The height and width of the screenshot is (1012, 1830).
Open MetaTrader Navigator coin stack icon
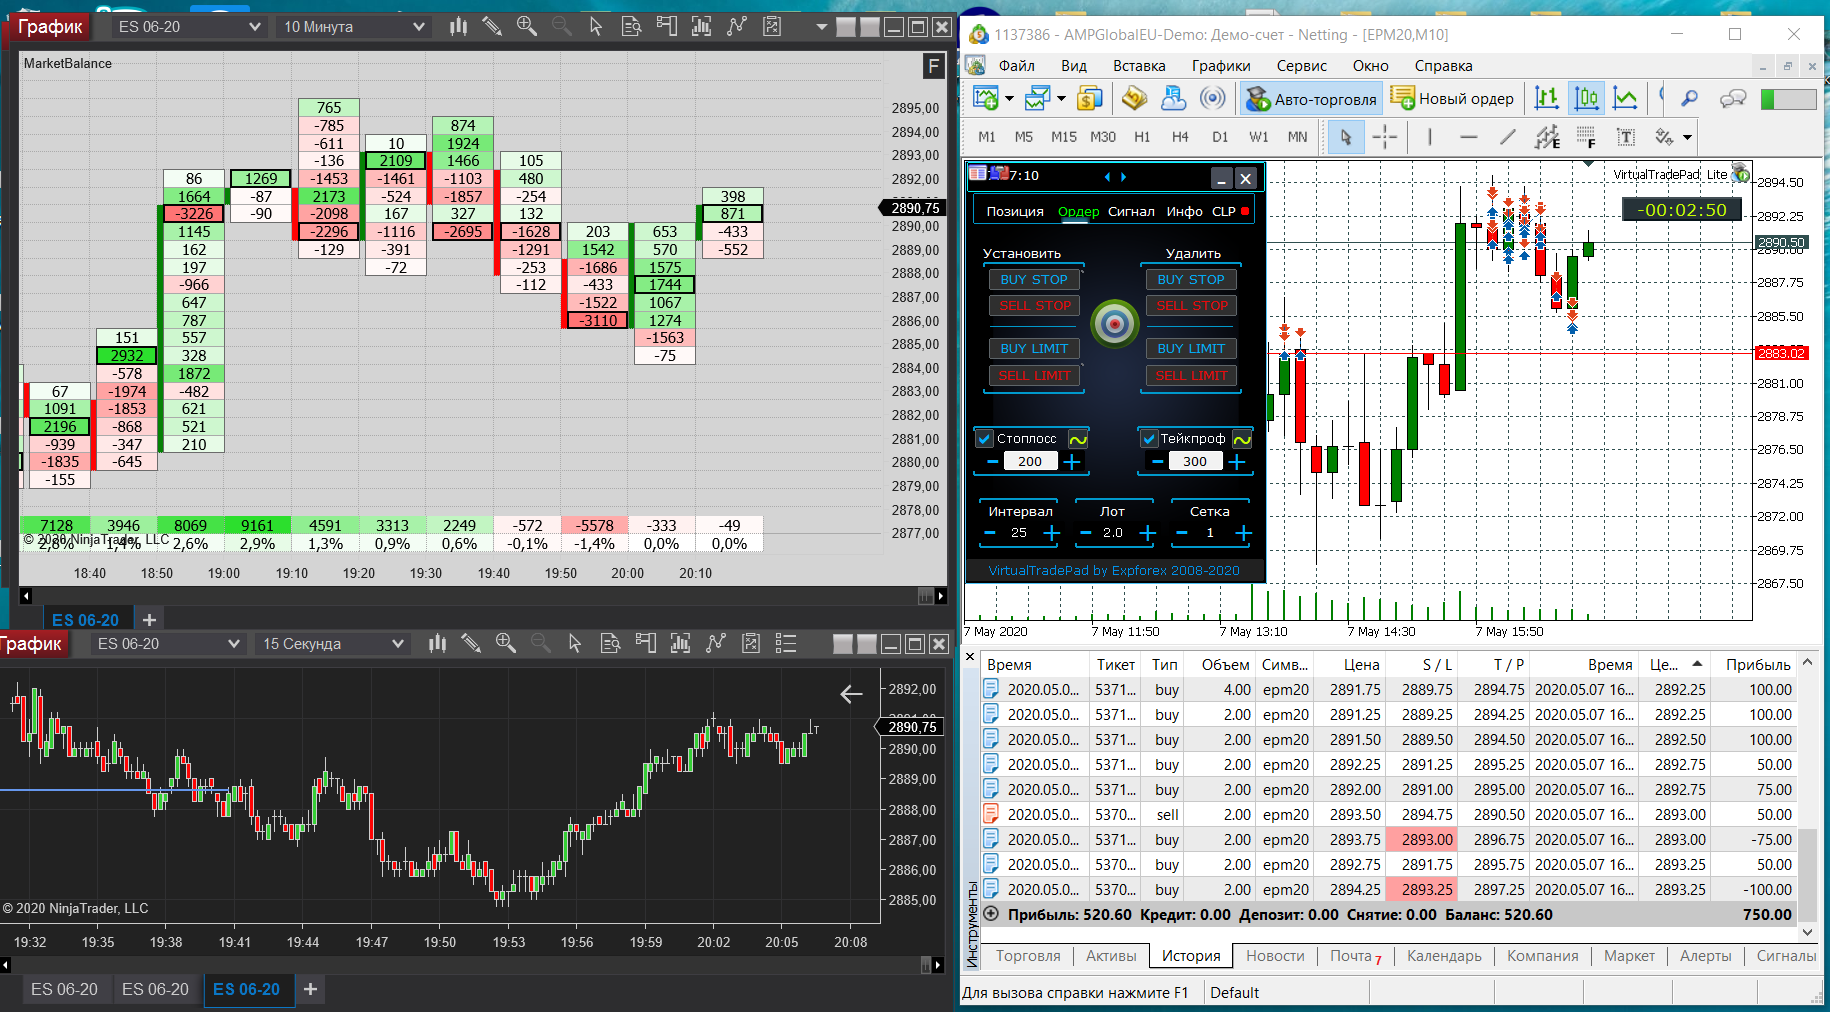1134,98
